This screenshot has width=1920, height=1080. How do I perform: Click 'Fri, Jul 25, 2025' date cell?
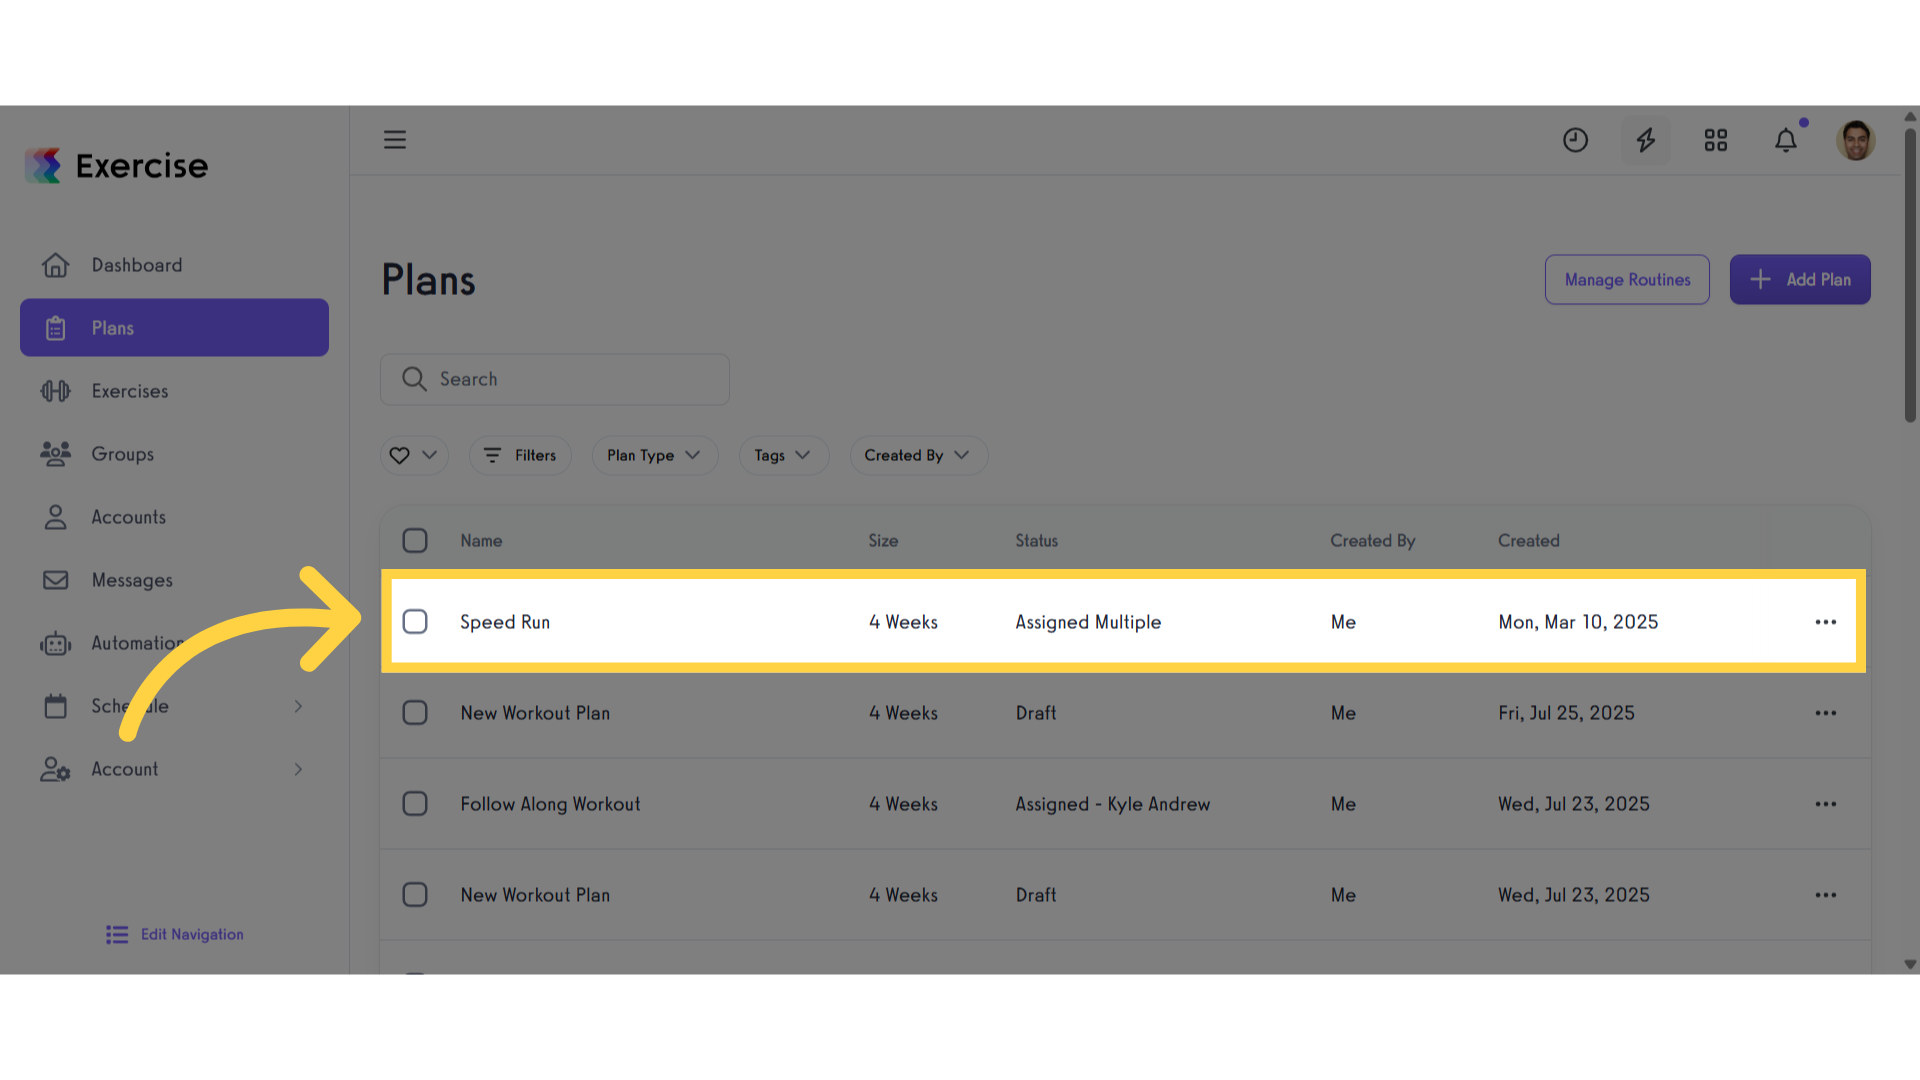click(x=1566, y=713)
